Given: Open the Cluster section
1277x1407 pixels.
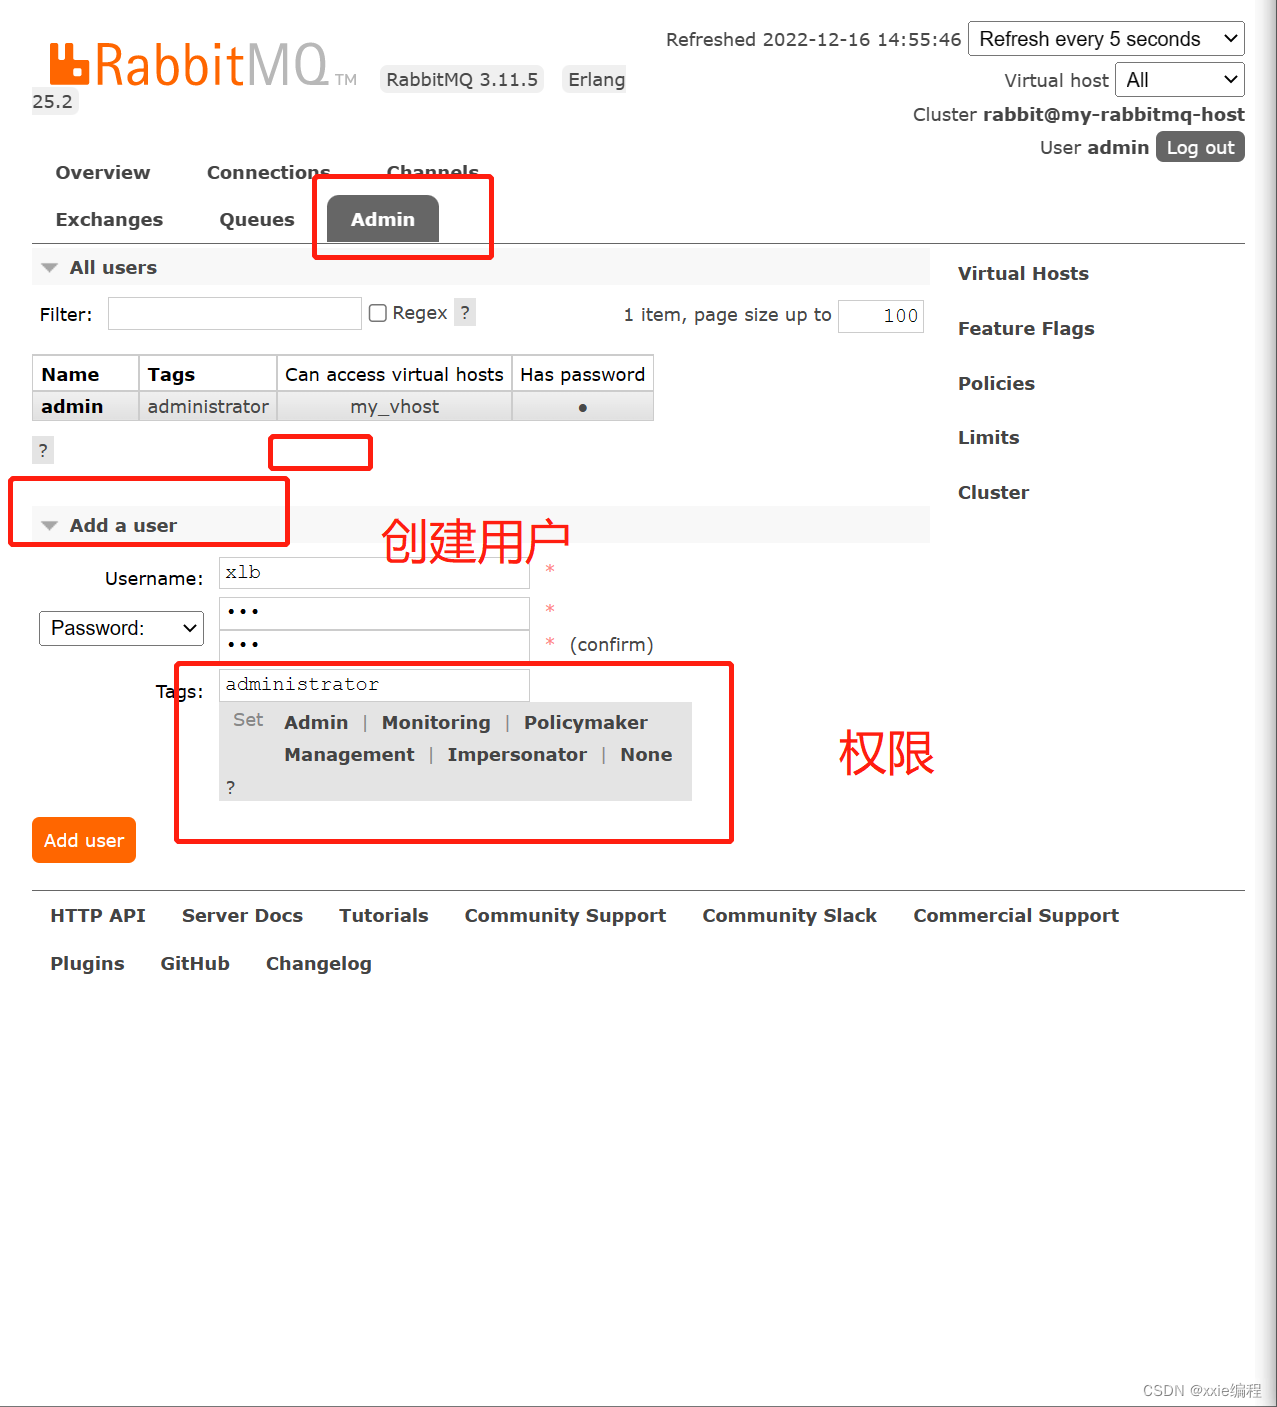Looking at the screenshot, I should pos(993,492).
